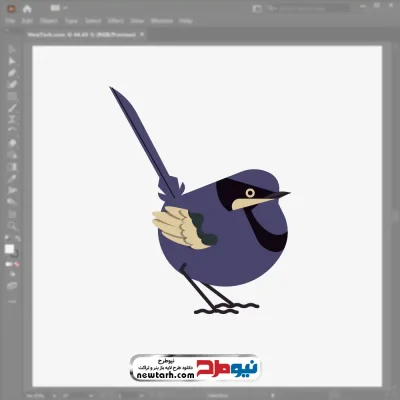The image size is (400, 400).
Task: Click the Change Screen Mode icon
Action: point(12,286)
